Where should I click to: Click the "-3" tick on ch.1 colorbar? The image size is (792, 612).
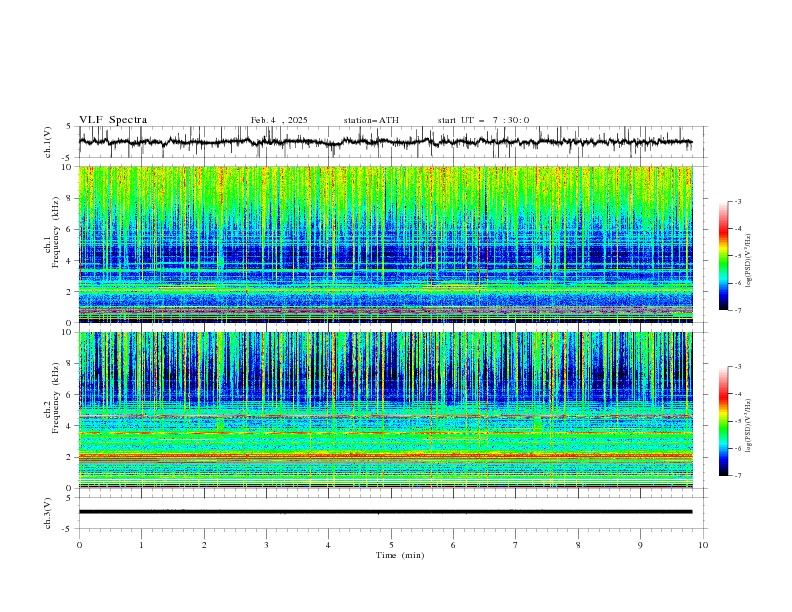[738, 201]
